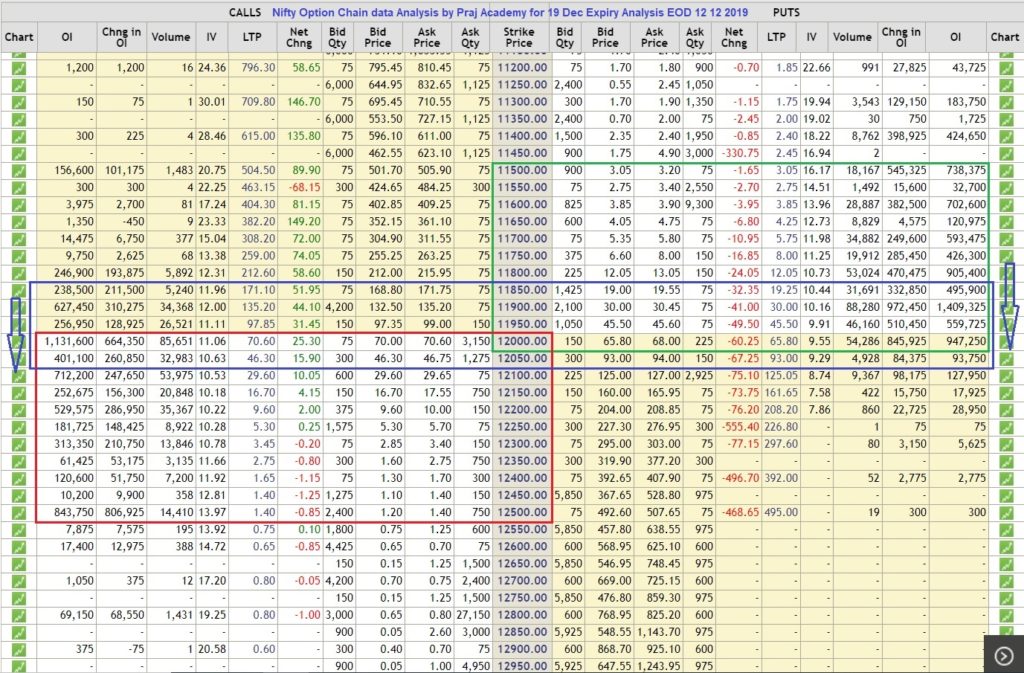This screenshot has width=1024, height=673.
Task: Click the PUTS section label at top
Action: [x=792, y=12]
